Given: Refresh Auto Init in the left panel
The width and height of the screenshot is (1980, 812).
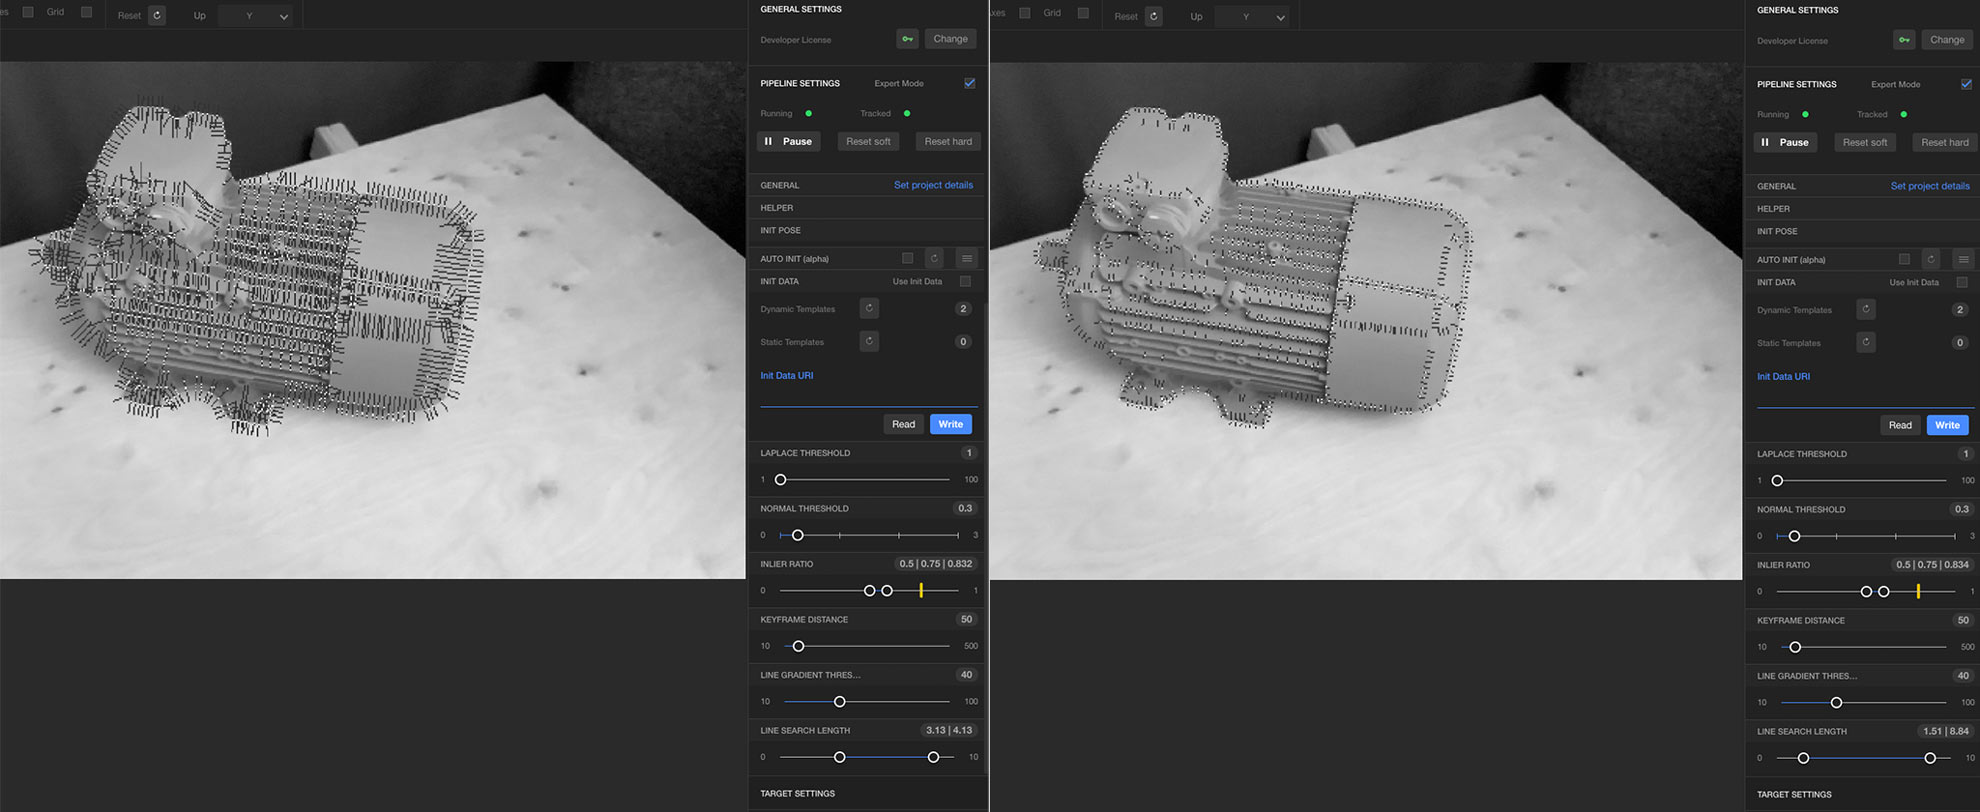Looking at the screenshot, I should pyautogui.click(x=934, y=258).
